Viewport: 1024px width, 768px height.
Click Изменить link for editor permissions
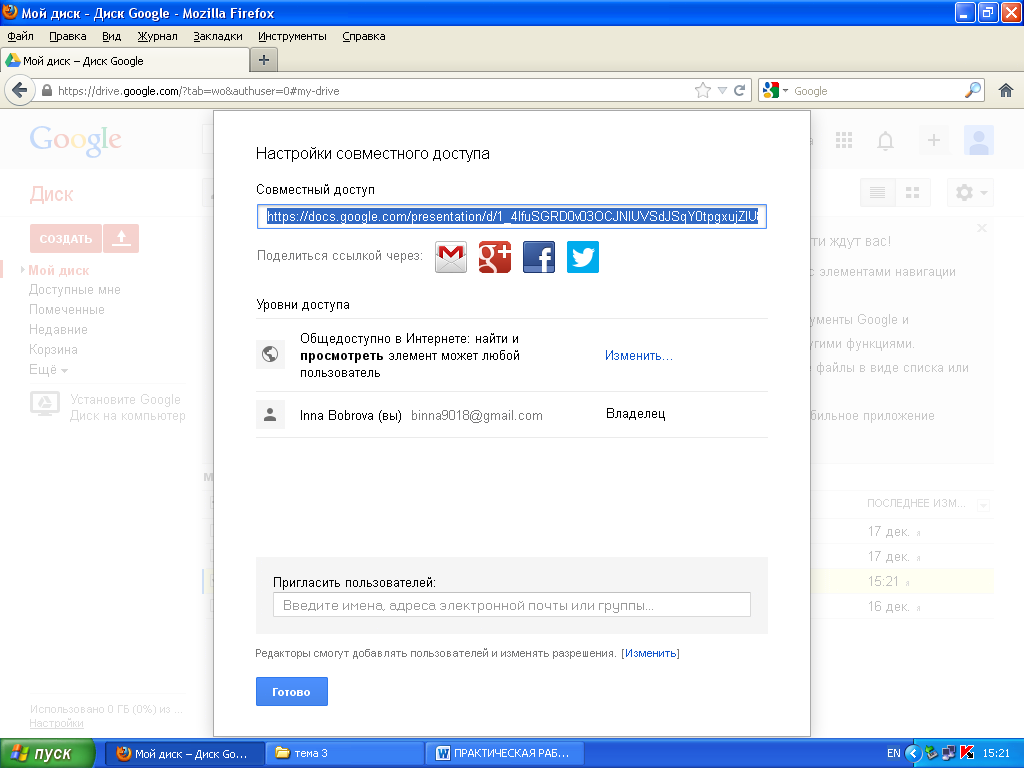pyautogui.click(x=650, y=653)
